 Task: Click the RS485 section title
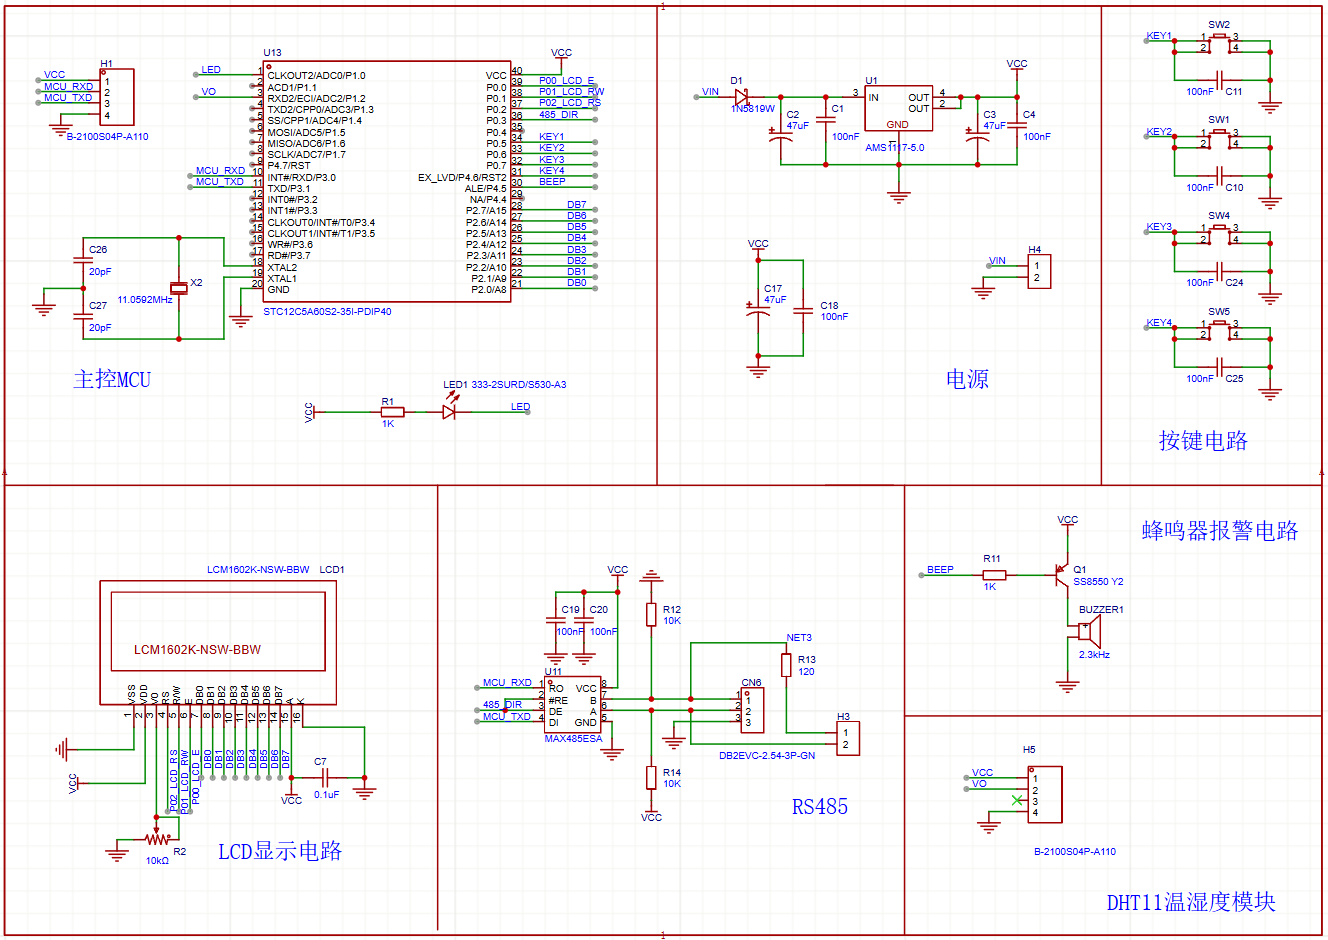click(x=820, y=807)
